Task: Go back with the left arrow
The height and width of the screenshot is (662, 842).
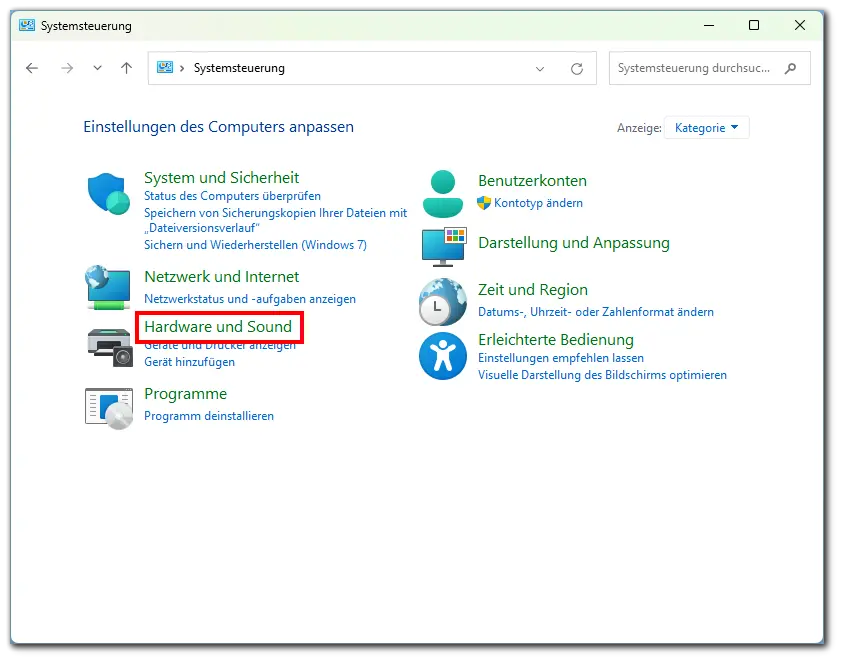Action: click(32, 68)
